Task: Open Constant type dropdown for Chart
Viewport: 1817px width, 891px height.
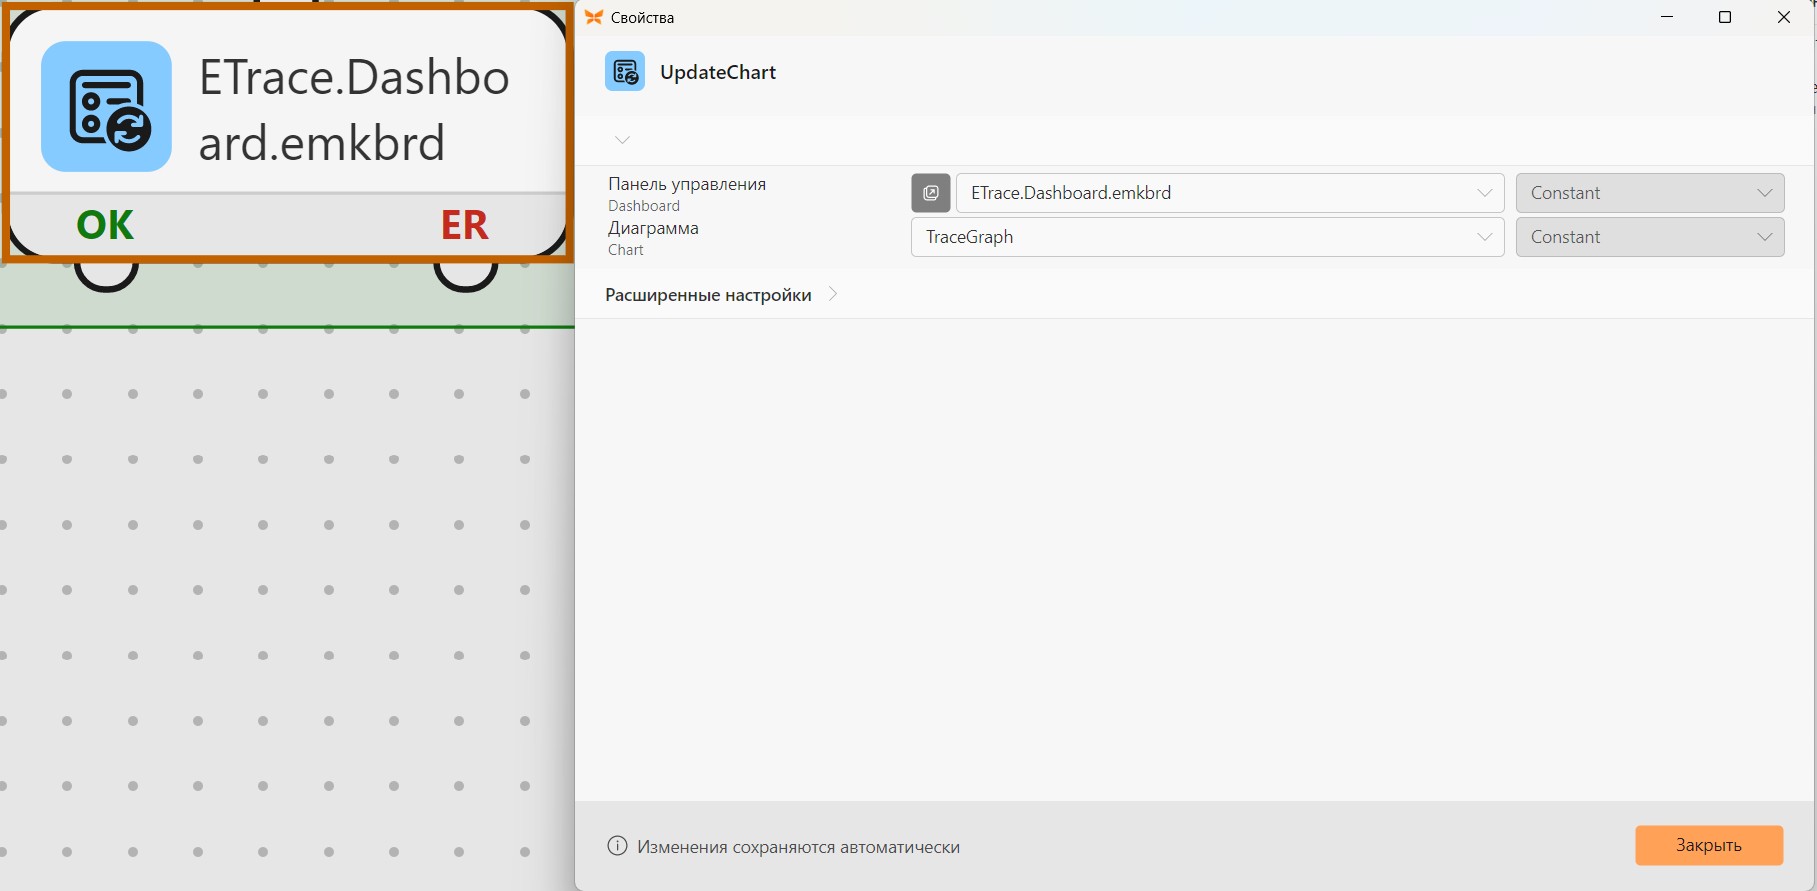Action: 1650,237
